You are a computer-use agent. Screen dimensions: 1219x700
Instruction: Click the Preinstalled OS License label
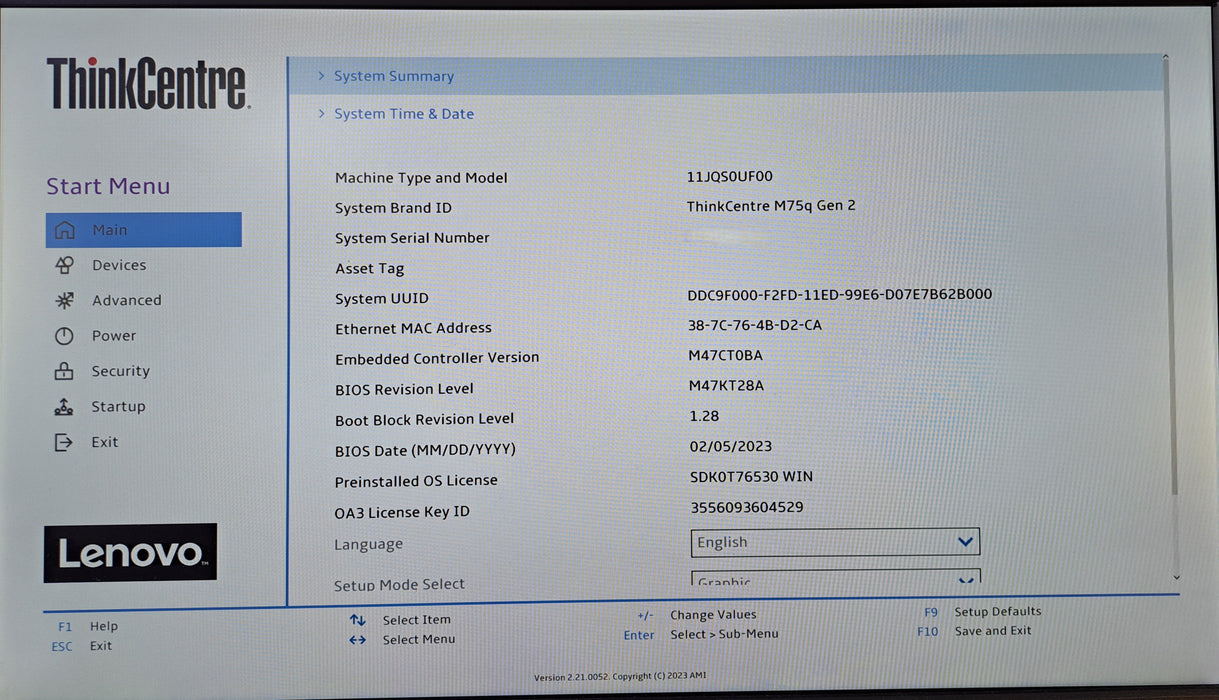tap(416, 481)
